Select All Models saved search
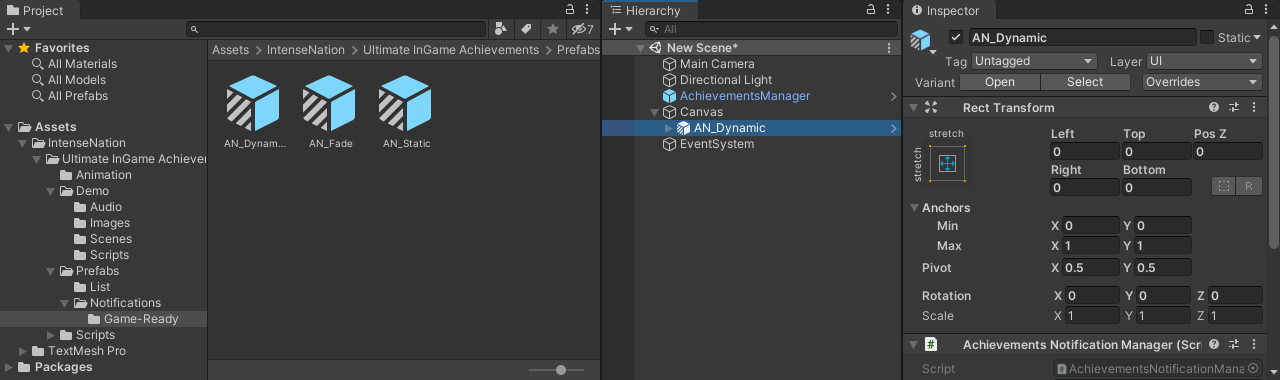1280x380 pixels. [77, 80]
